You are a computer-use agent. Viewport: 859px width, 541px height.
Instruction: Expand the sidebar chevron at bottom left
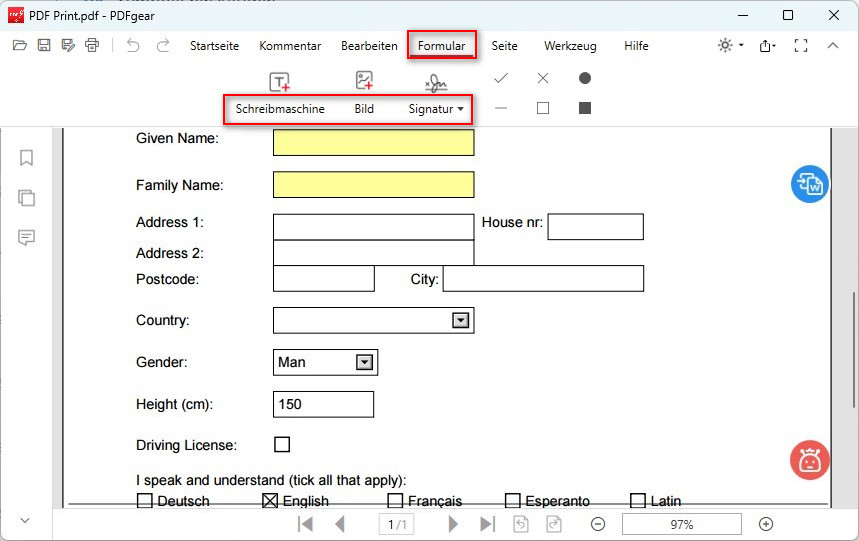(25, 520)
